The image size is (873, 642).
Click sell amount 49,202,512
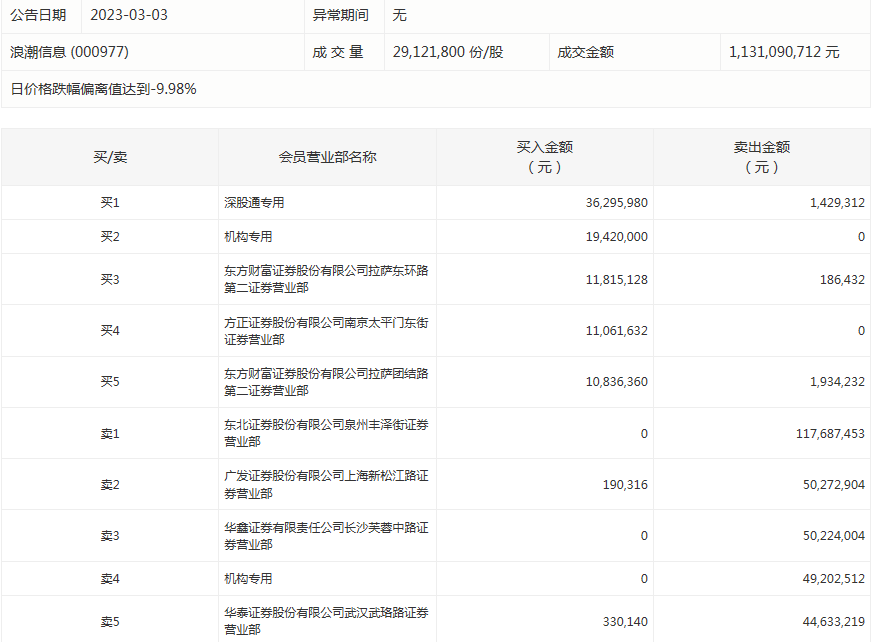pos(833,579)
